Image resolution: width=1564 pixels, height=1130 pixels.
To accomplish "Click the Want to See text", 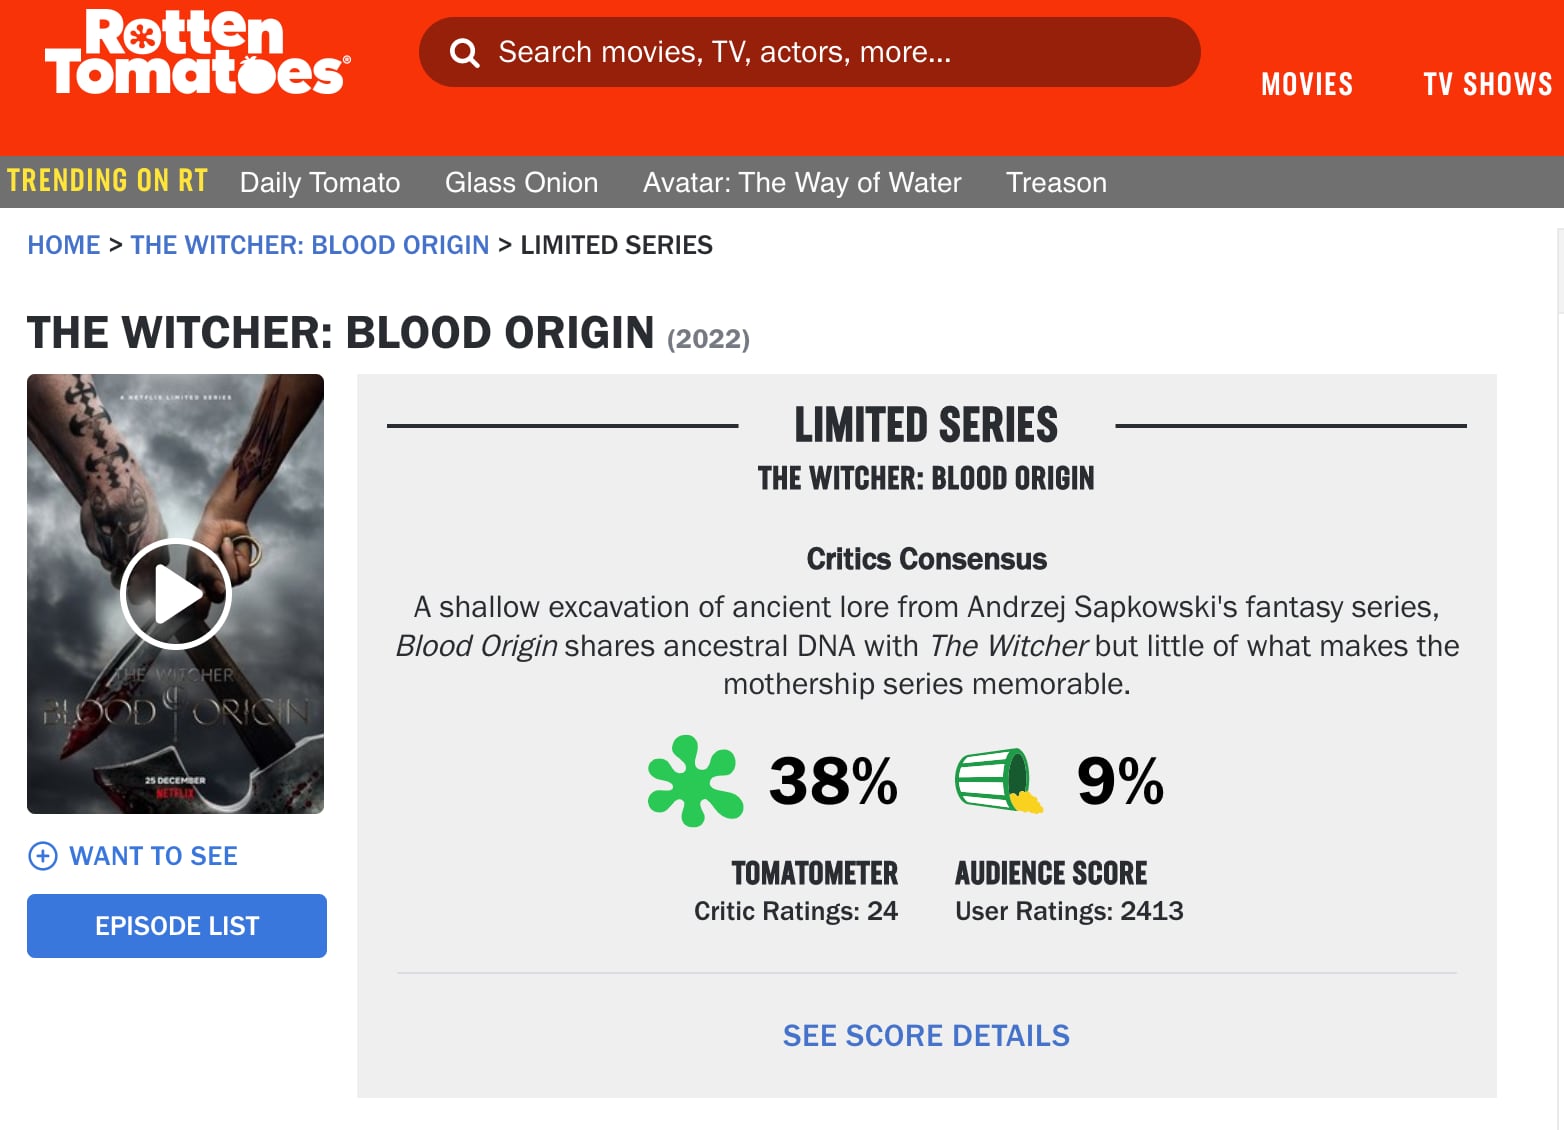I will pos(153,856).
